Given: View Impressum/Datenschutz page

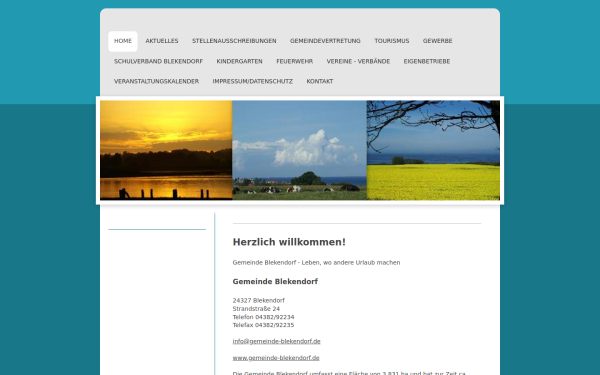Looking at the screenshot, I should click(x=253, y=82).
